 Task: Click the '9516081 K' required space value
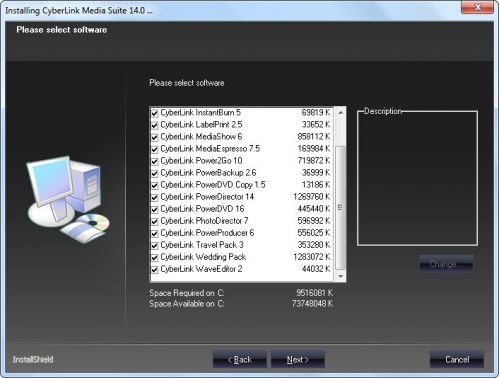(314, 293)
